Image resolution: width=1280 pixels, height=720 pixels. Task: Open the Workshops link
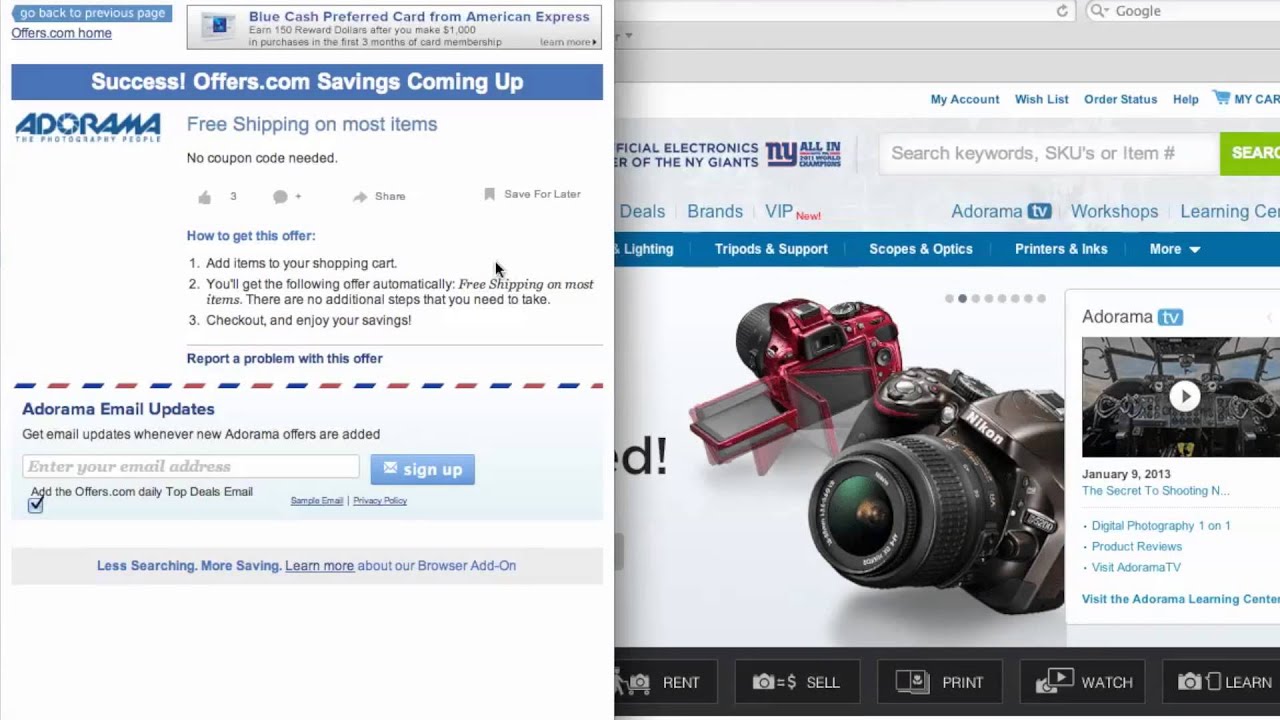click(x=1114, y=211)
